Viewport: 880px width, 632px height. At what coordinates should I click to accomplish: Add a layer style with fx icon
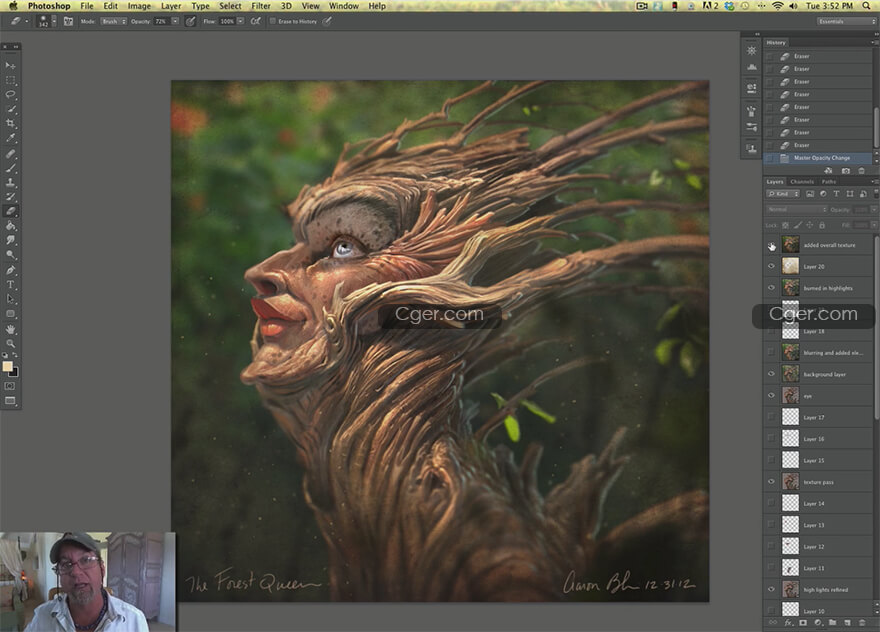click(x=789, y=622)
